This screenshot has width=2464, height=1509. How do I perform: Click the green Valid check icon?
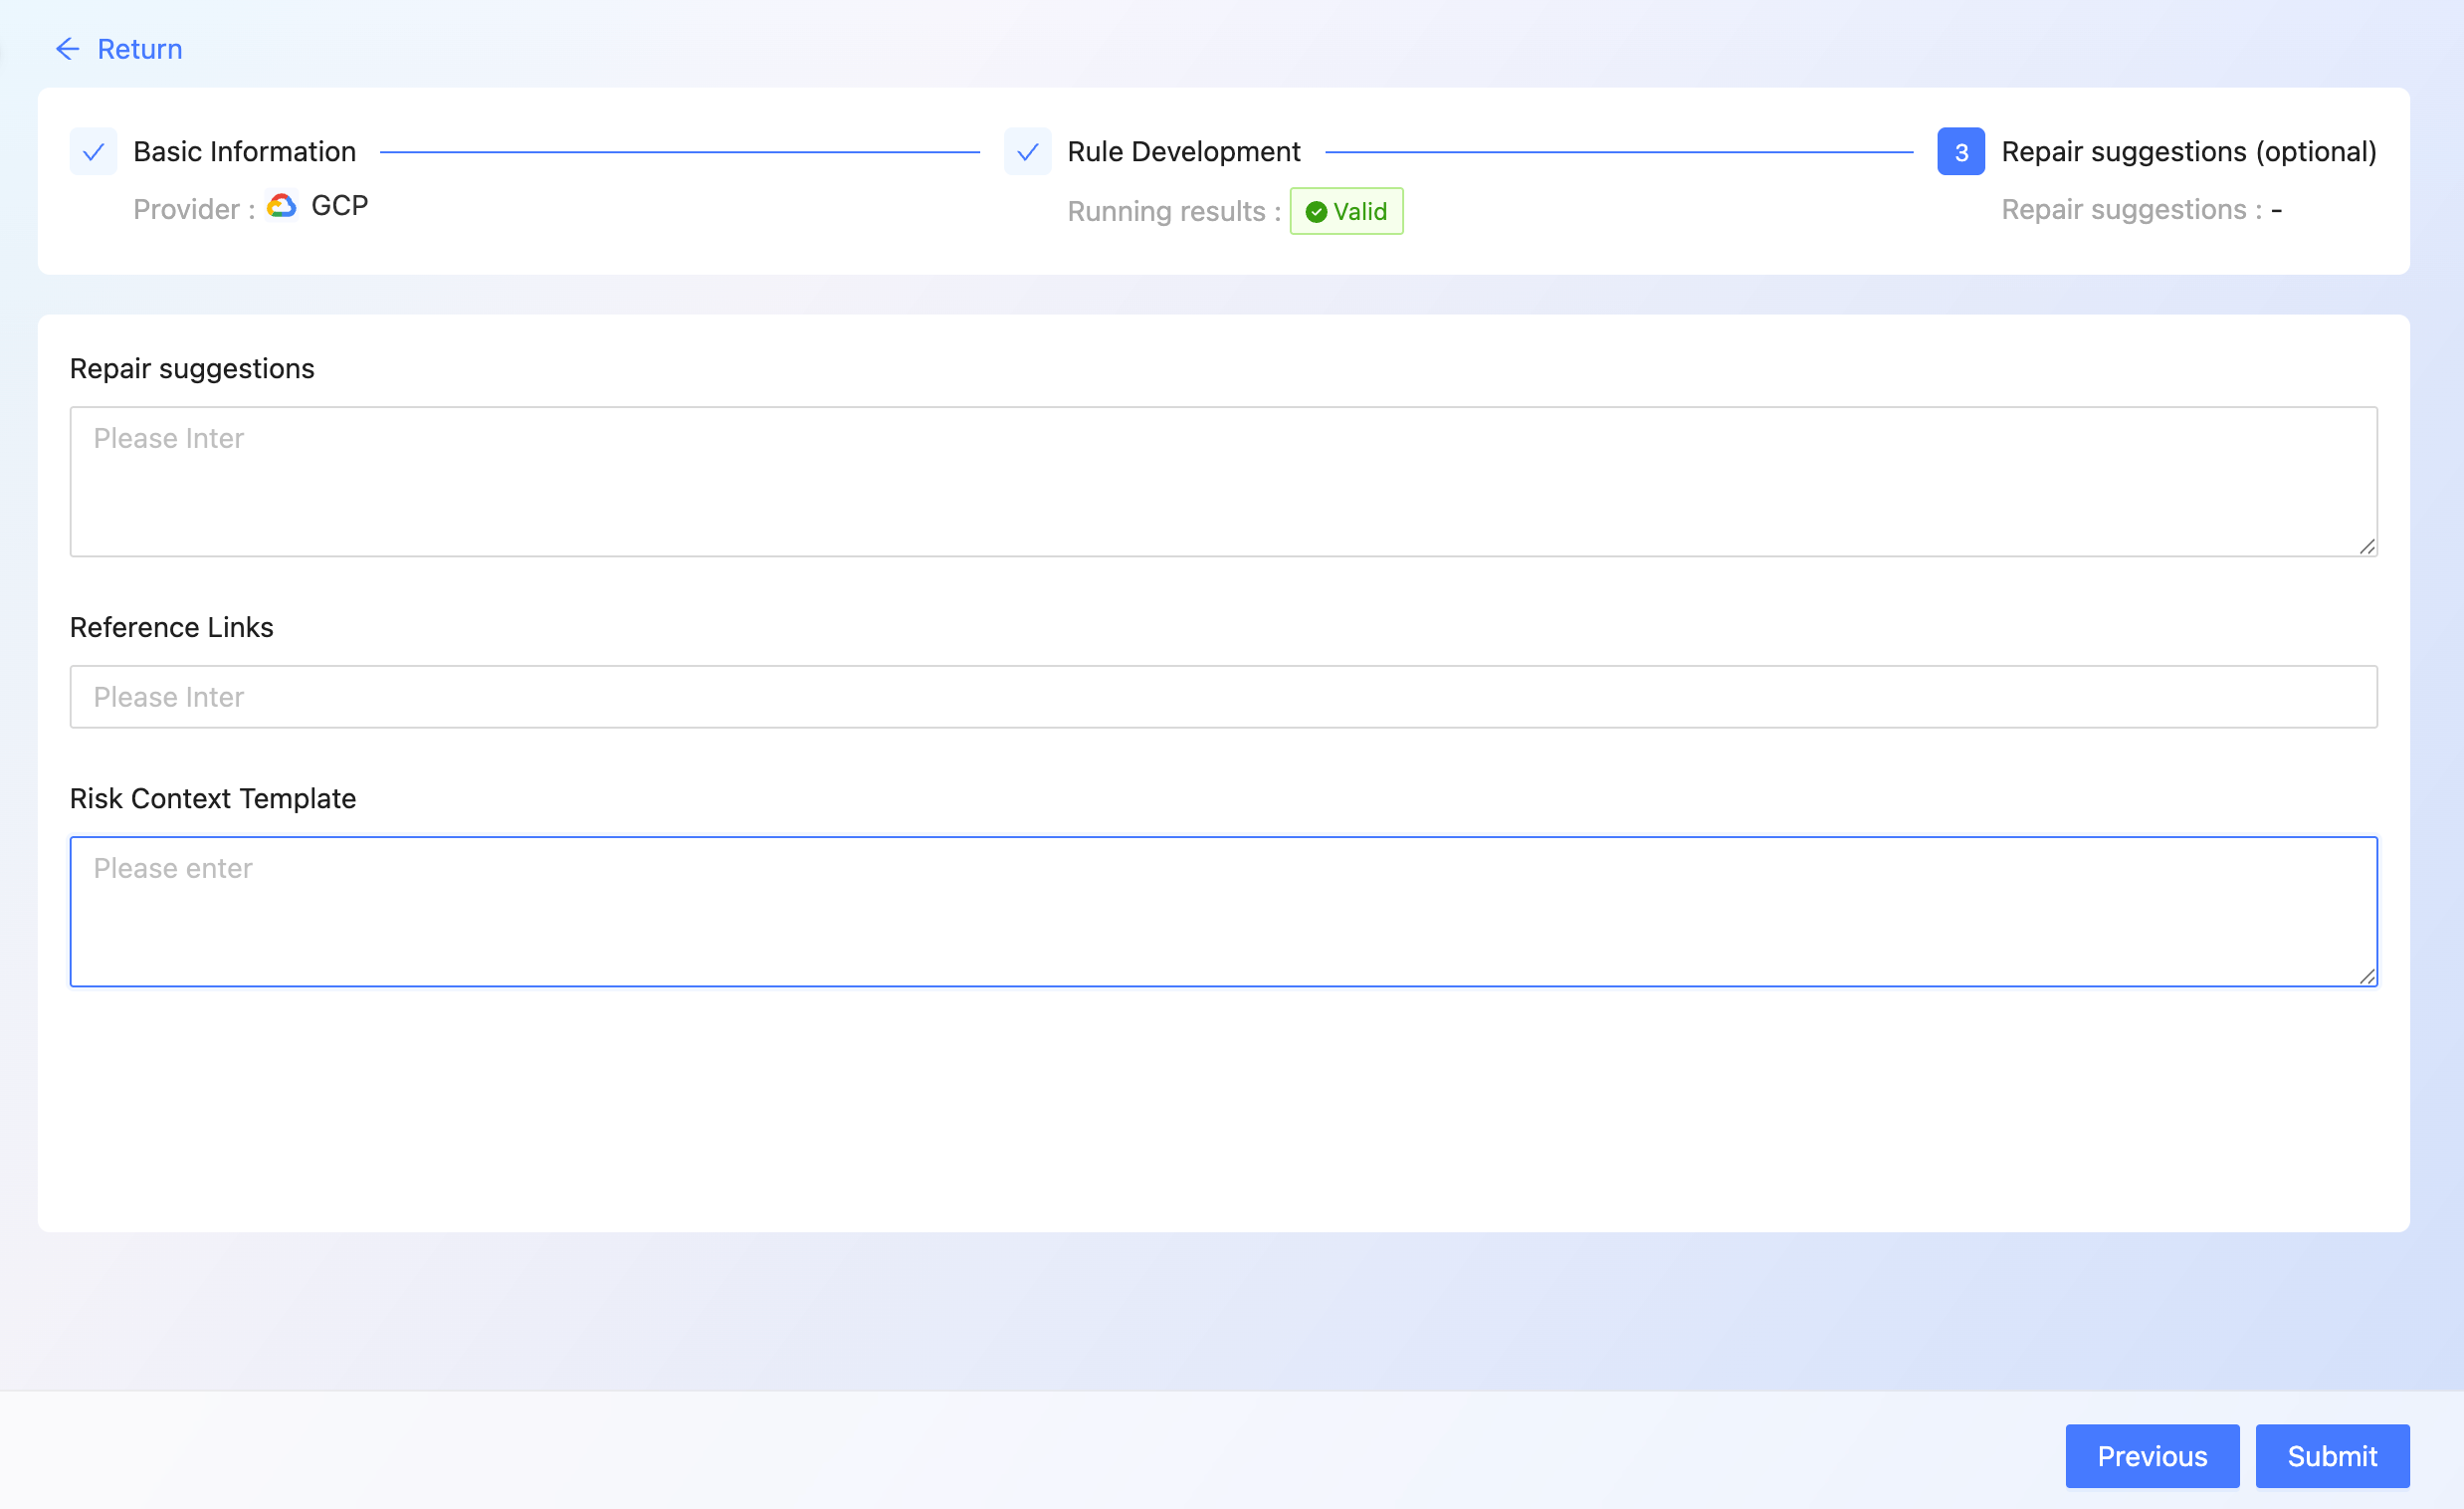pos(1316,212)
